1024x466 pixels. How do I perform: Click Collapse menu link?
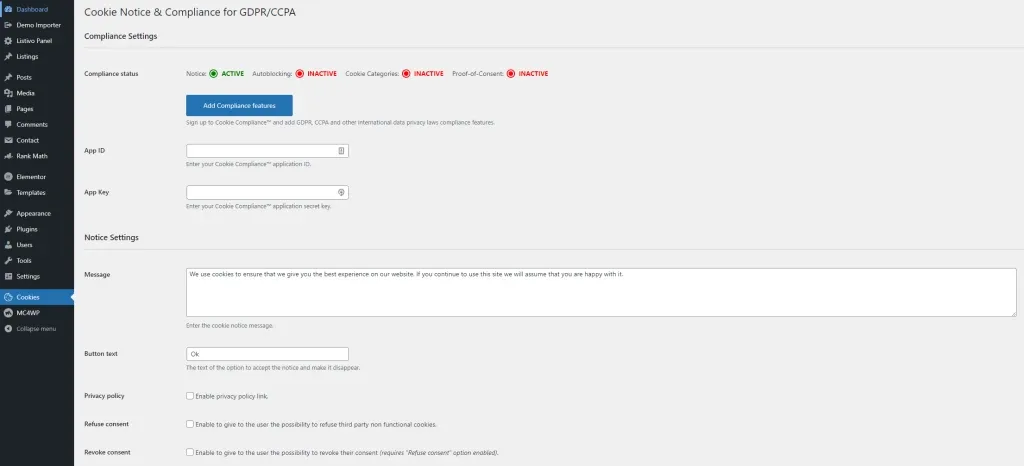(x=36, y=328)
